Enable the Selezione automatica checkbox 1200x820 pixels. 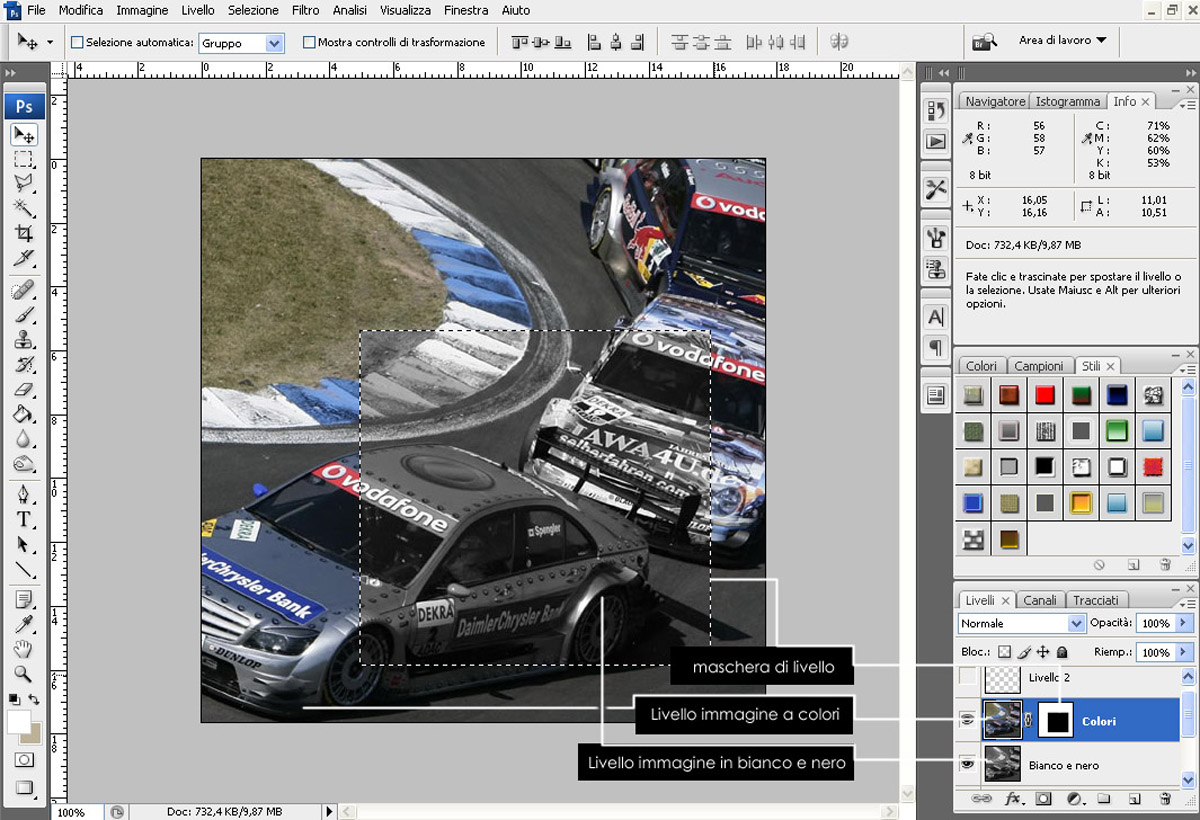tap(77, 43)
